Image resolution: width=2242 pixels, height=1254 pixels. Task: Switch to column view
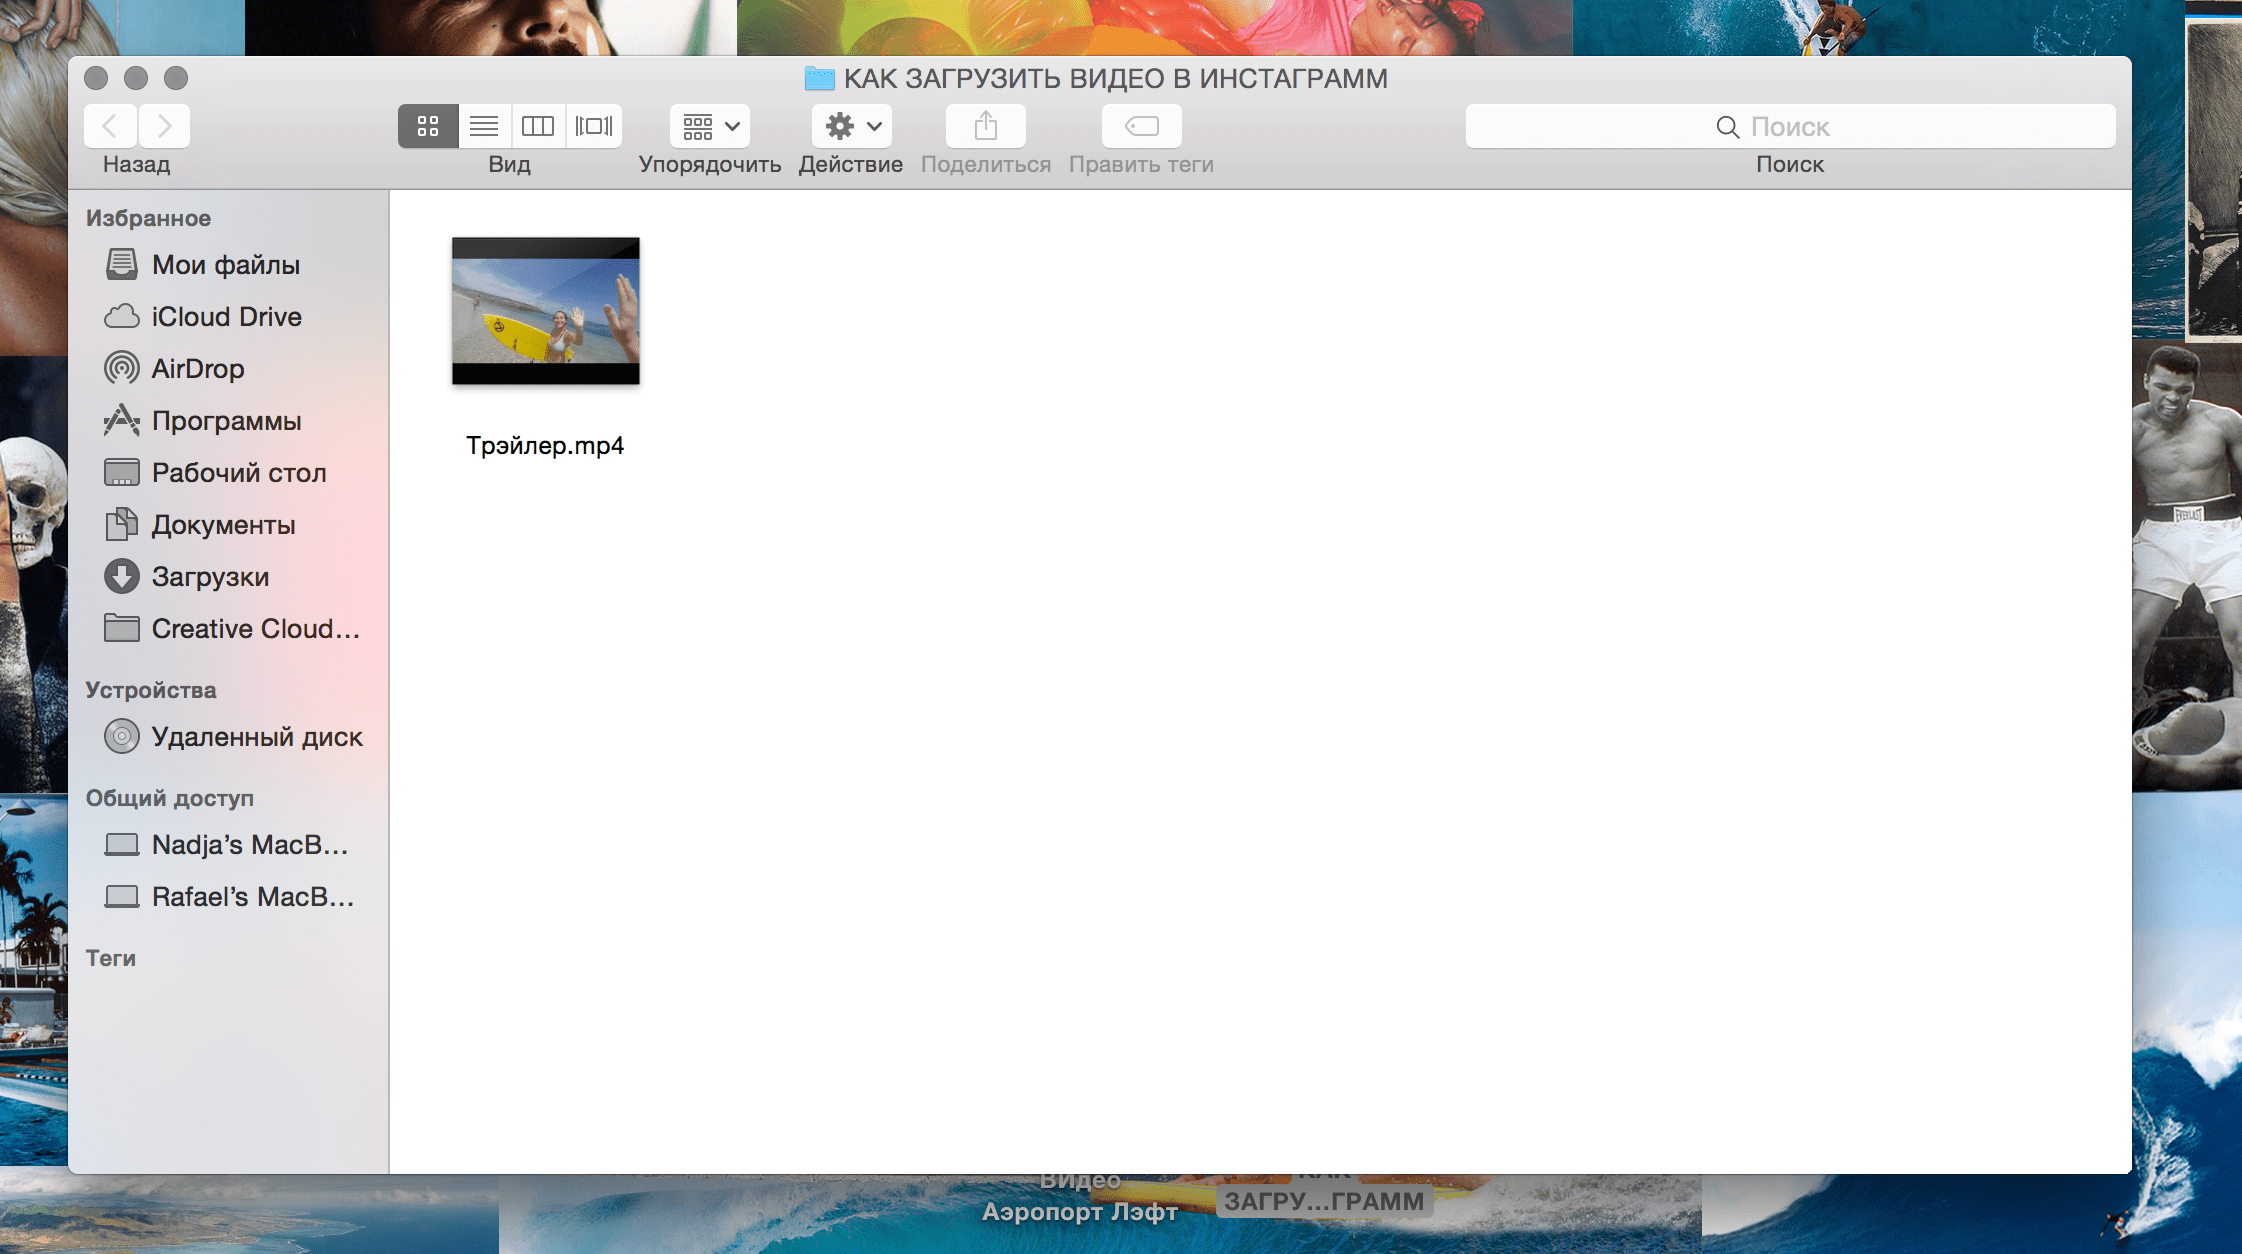(x=538, y=126)
